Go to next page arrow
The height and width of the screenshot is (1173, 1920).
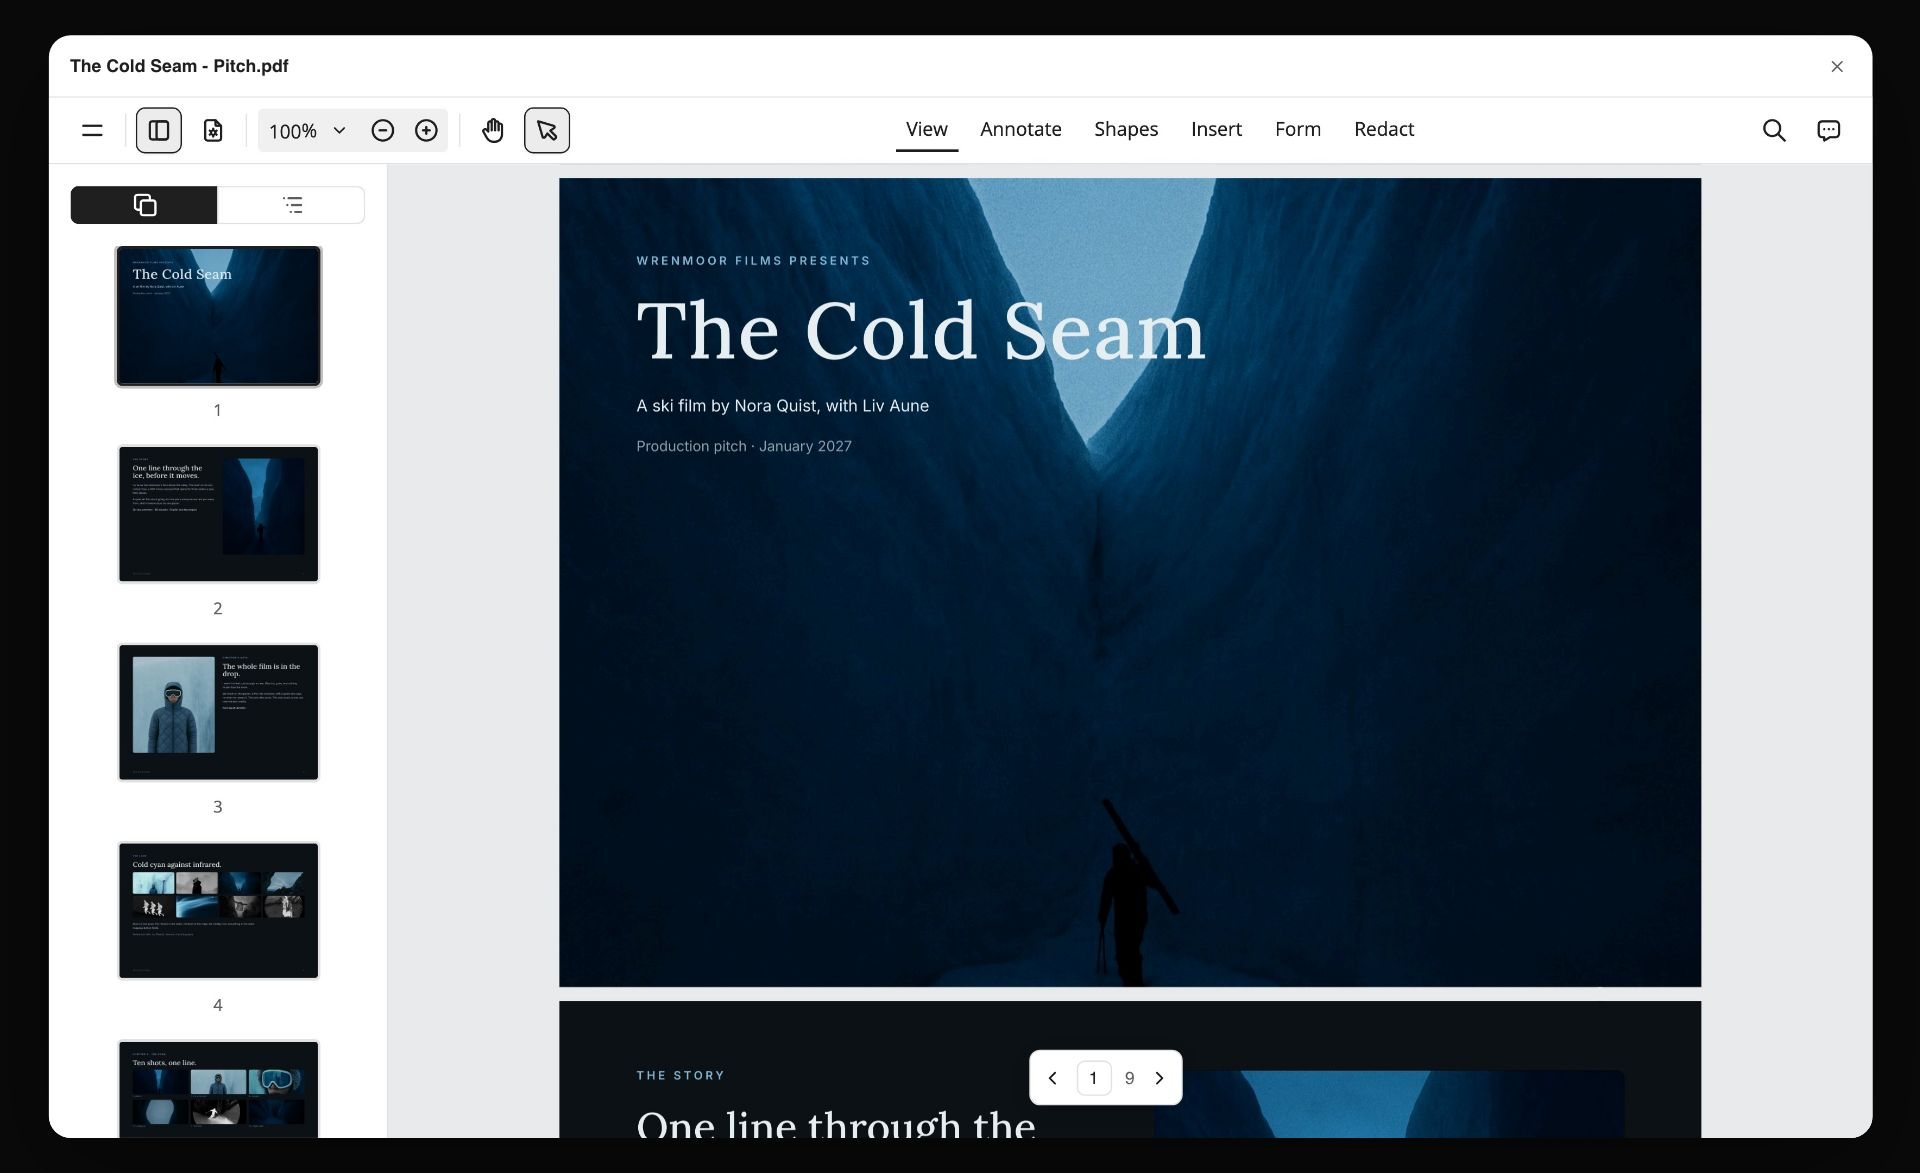pyautogui.click(x=1159, y=1078)
